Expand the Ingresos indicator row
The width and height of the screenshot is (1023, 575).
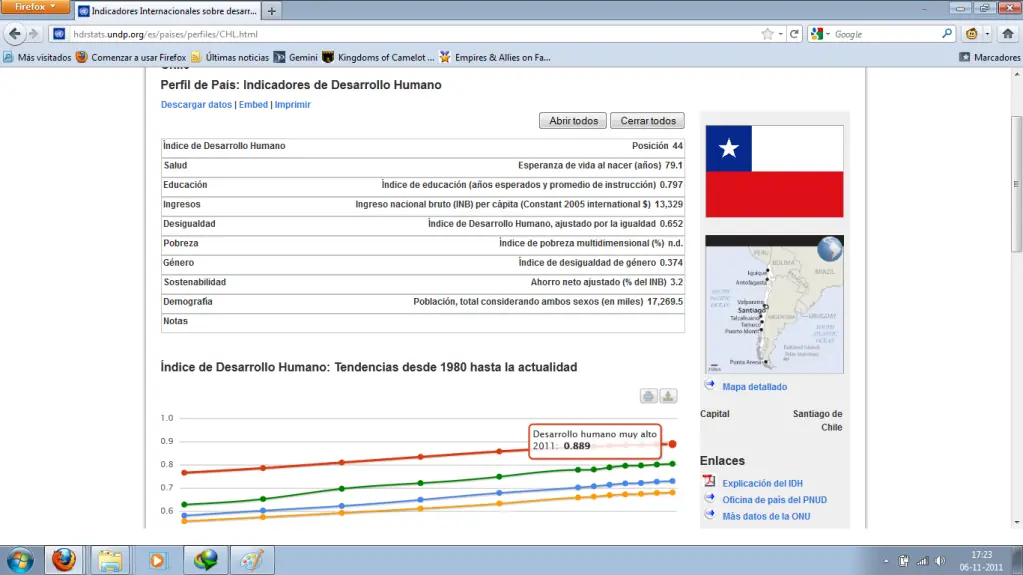[x=423, y=204]
